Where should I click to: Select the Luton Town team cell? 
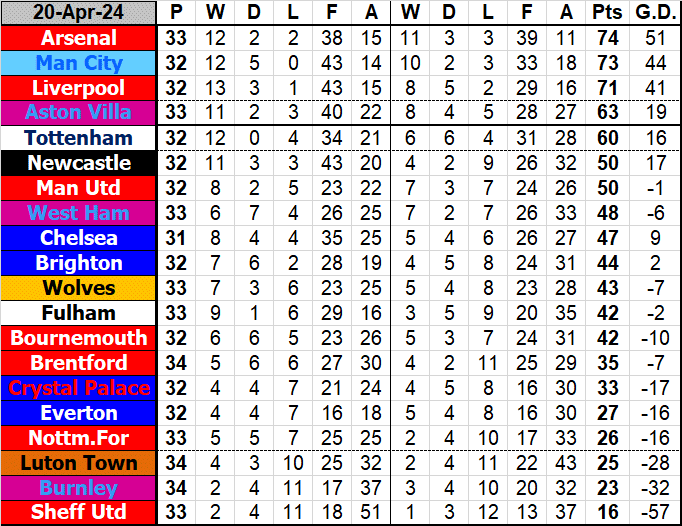(x=79, y=463)
